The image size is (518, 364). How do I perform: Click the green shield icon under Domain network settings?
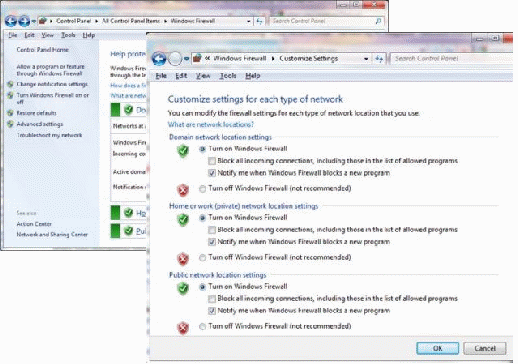click(x=183, y=151)
